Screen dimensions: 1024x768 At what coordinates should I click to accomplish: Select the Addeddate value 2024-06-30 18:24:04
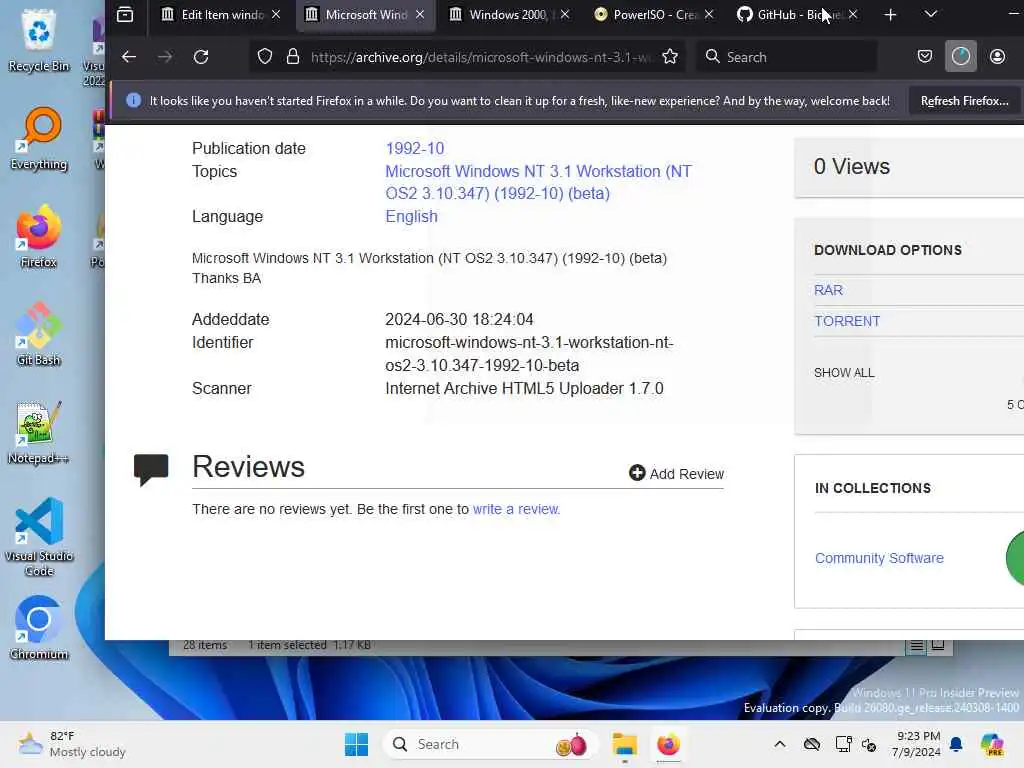[459, 319]
